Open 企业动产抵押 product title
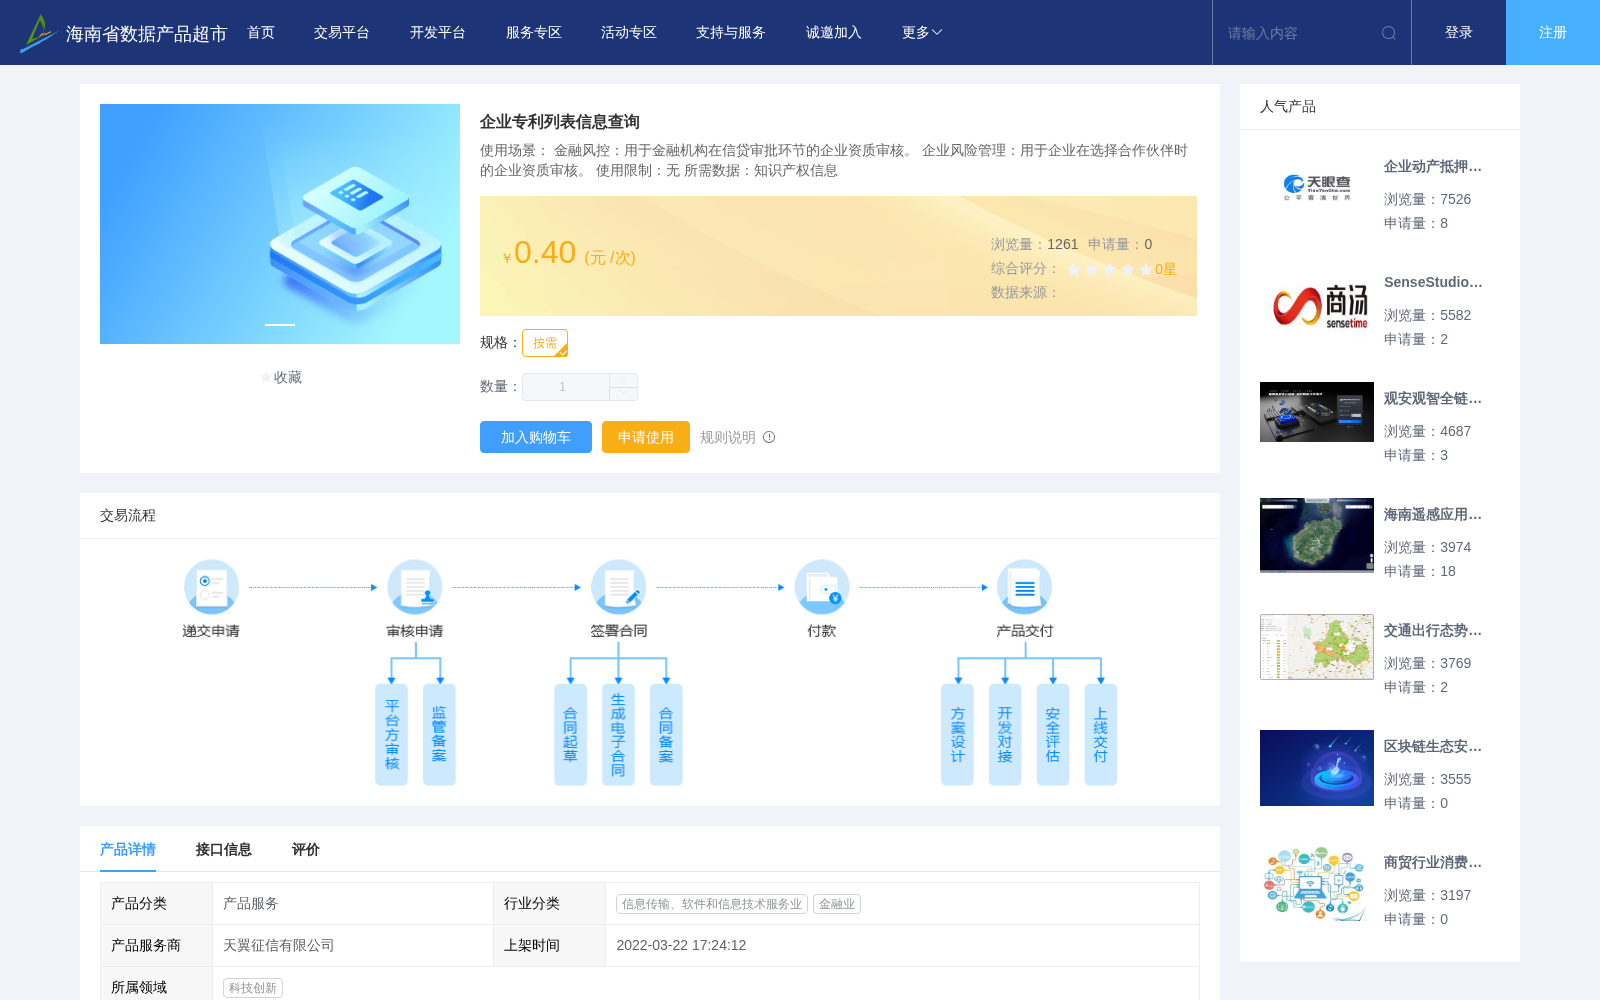This screenshot has width=1600, height=1000. click(1433, 167)
